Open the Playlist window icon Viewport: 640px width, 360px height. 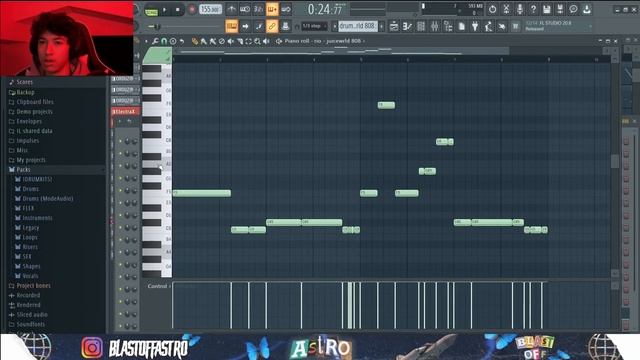coord(394,27)
